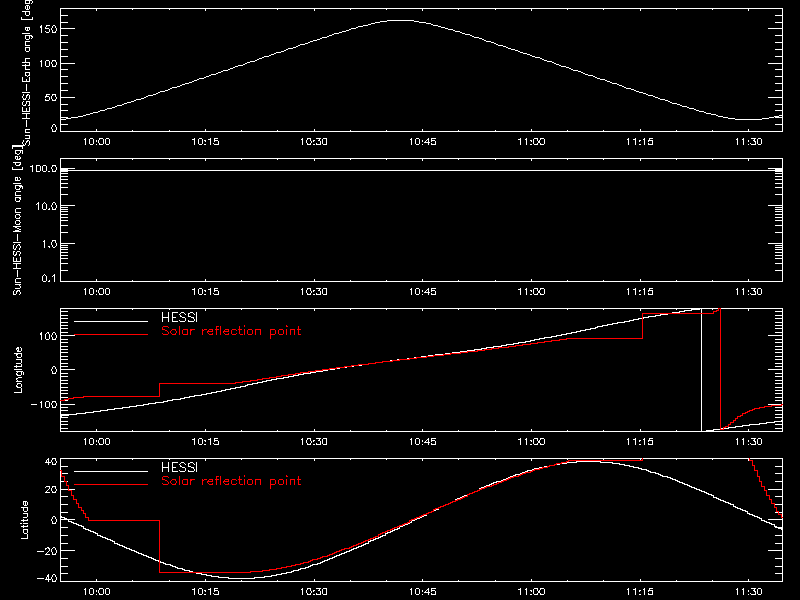Click red legend line sample in Latitude plot
The image size is (800, 600).
pos(111,485)
